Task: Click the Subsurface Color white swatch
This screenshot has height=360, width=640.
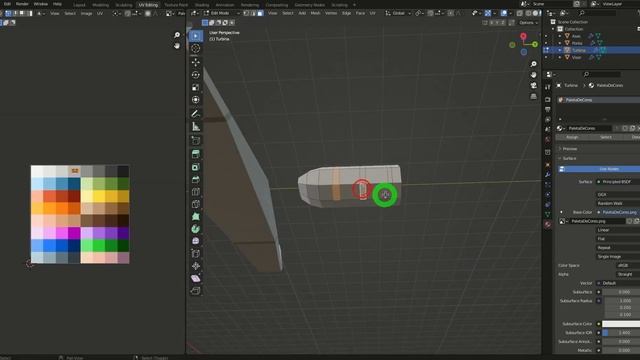Action: click(621, 324)
